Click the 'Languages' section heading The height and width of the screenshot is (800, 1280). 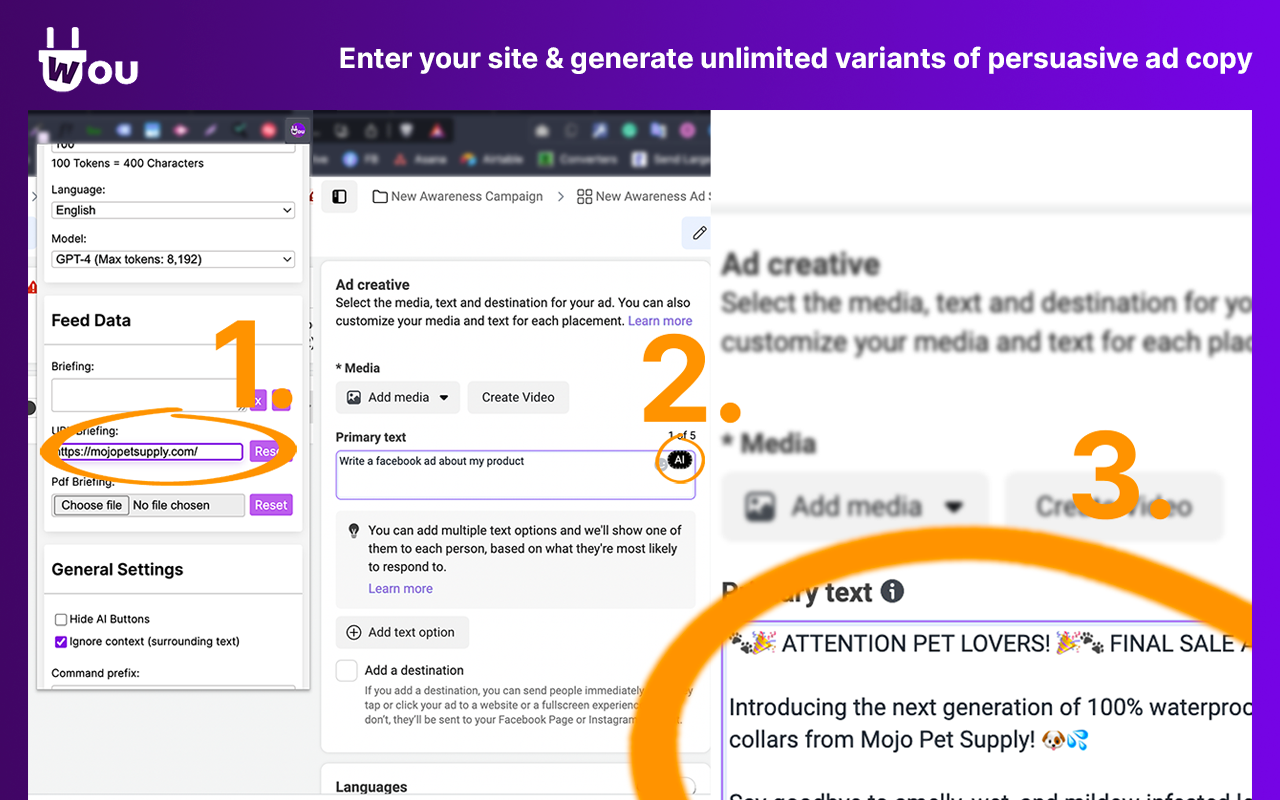click(x=371, y=787)
